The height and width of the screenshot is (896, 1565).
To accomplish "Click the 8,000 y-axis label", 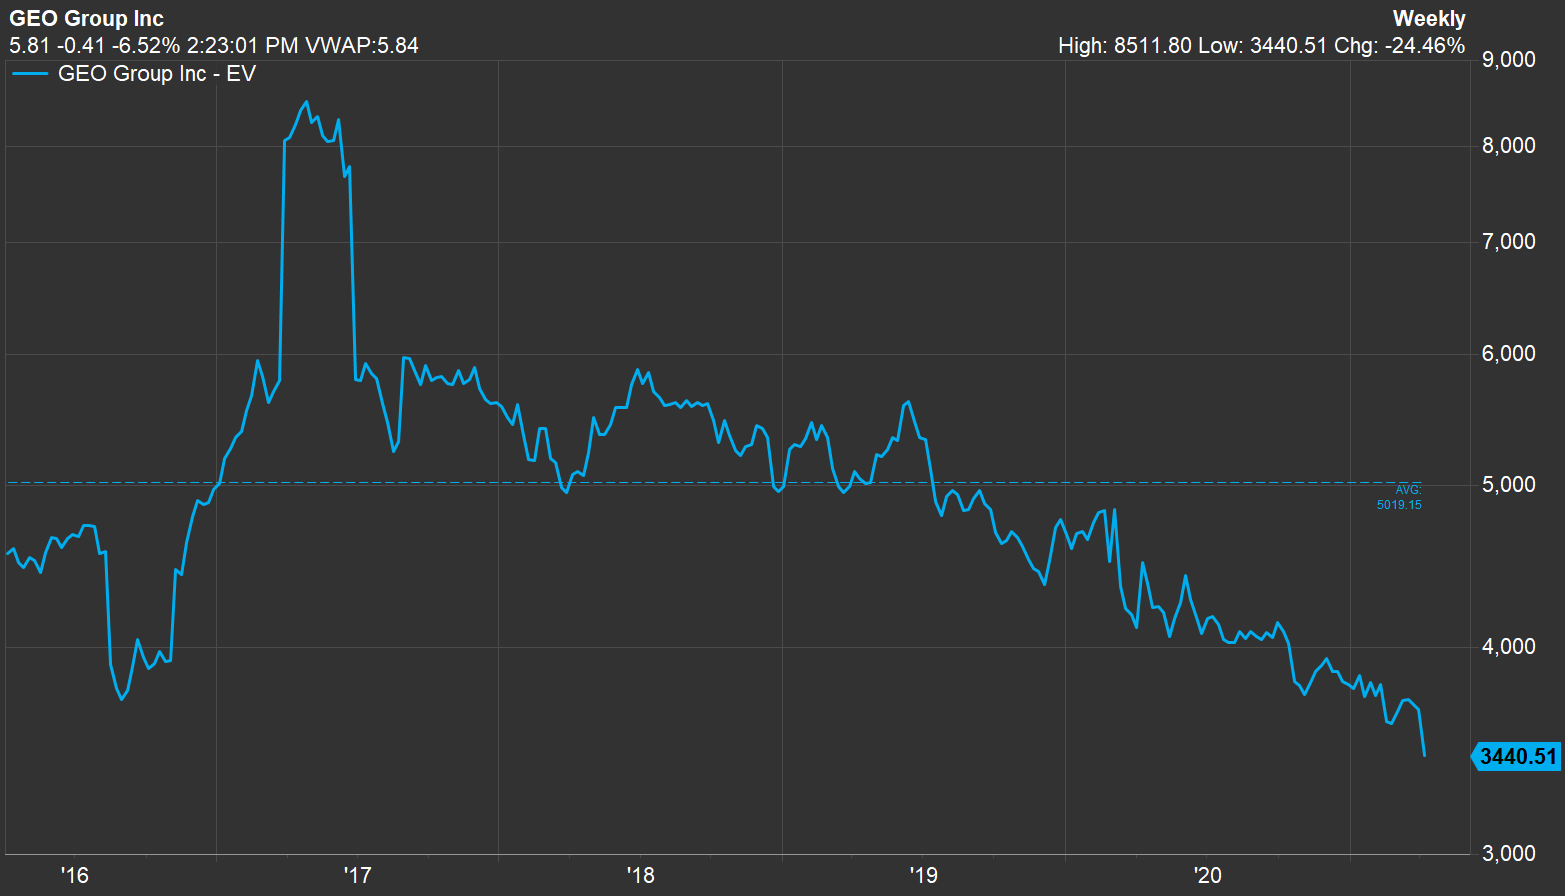I will pyautogui.click(x=1508, y=146).
